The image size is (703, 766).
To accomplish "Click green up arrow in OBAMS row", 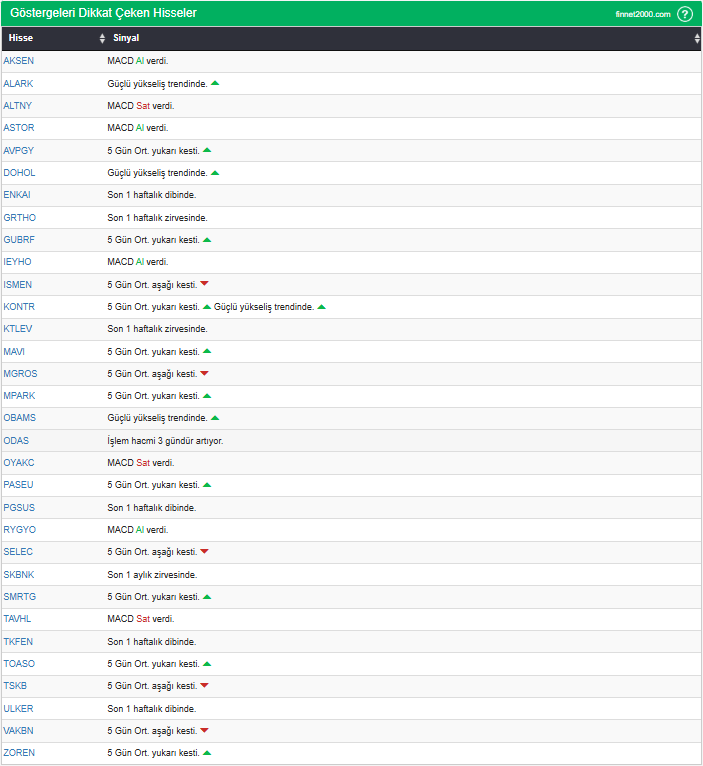I will tap(215, 418).
